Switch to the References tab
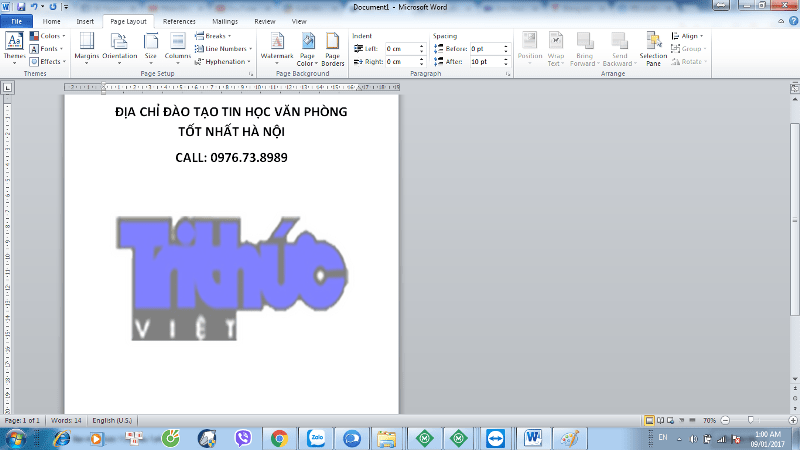 179,21
